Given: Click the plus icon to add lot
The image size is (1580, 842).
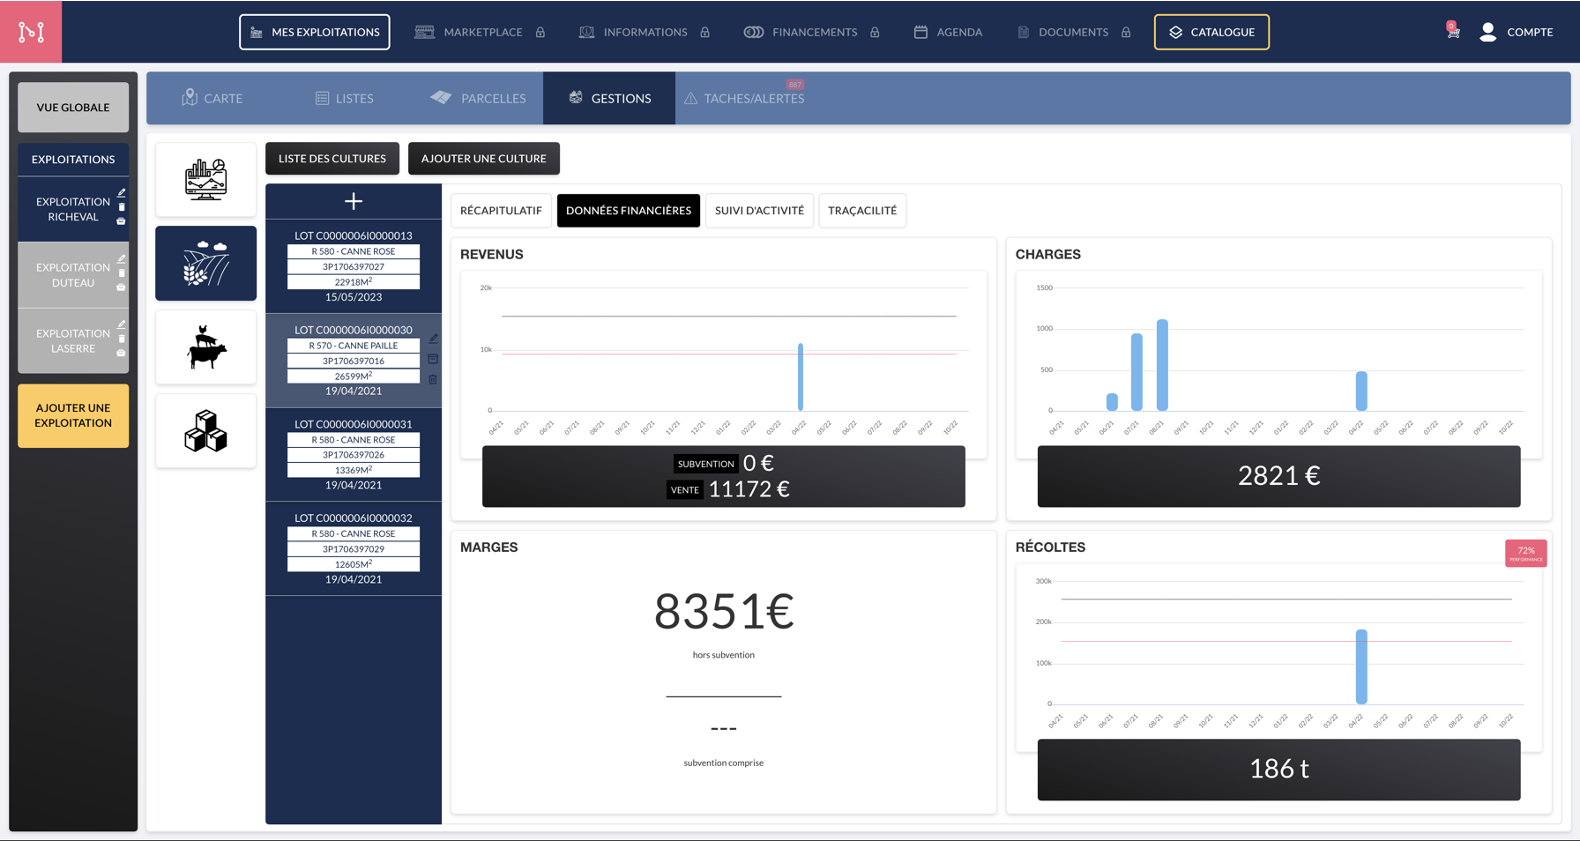Looking at the screenshot, I should 353,202.
